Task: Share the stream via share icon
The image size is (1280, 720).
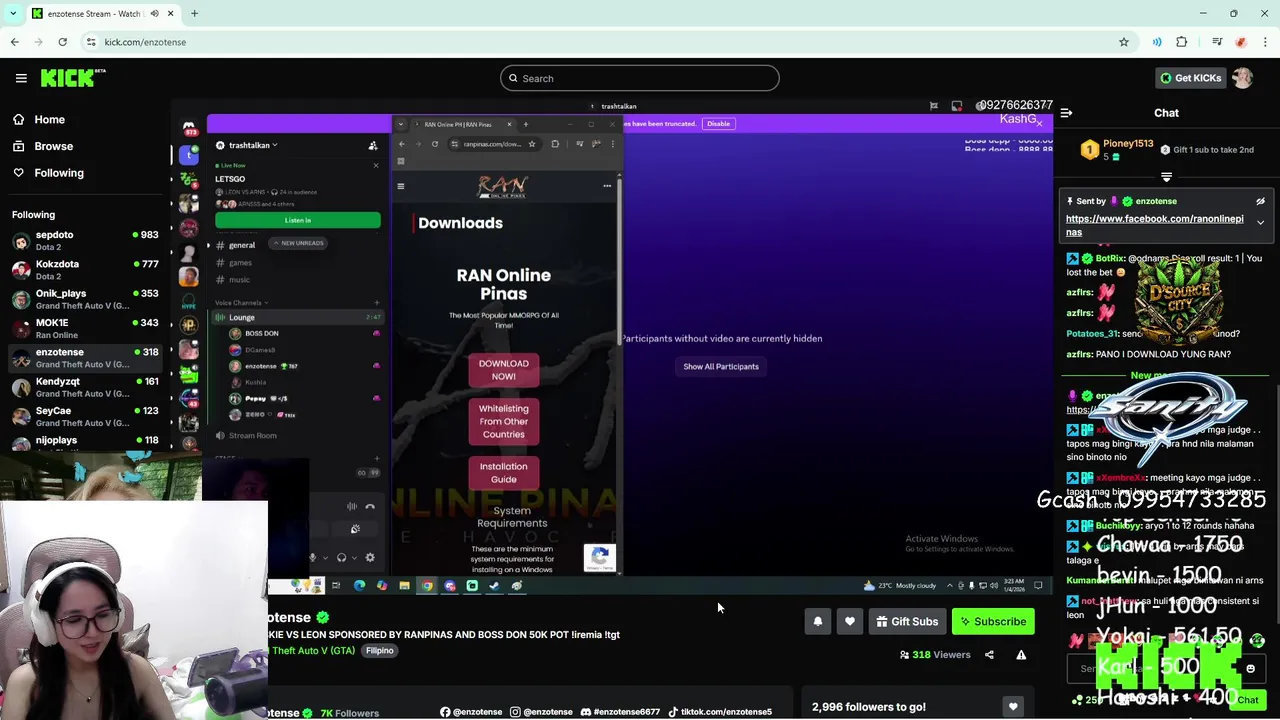Action: tap(989, 655)
